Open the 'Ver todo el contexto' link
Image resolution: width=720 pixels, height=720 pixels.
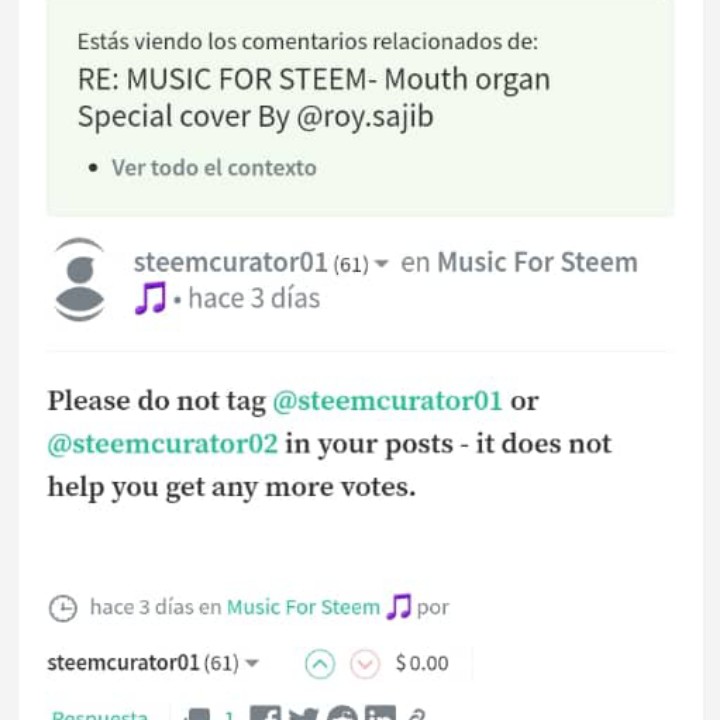213,167
